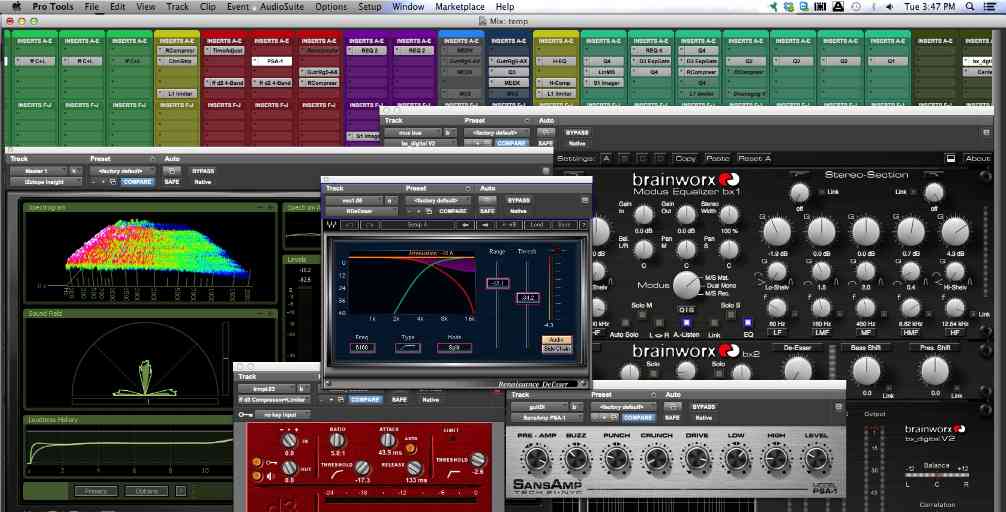The width and height of the screenshot is (1006, 512).
Task: Click BYPASS in the RDeEsser plugin header
Action: [x=518, y=200]
